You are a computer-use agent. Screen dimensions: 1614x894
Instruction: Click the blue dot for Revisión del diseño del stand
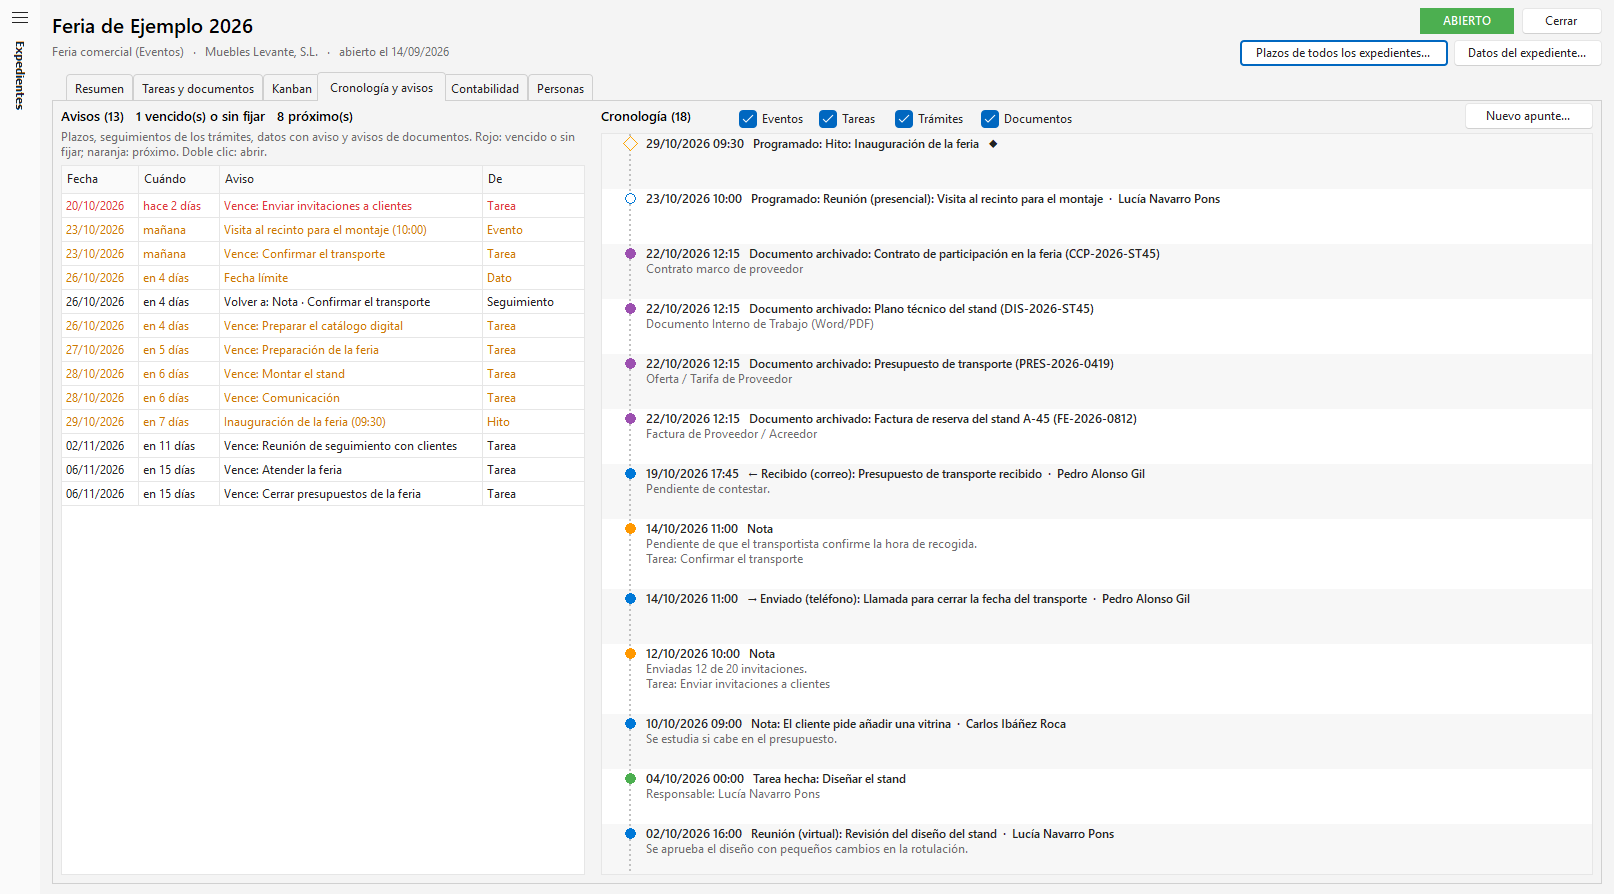(x=630, y=834)
